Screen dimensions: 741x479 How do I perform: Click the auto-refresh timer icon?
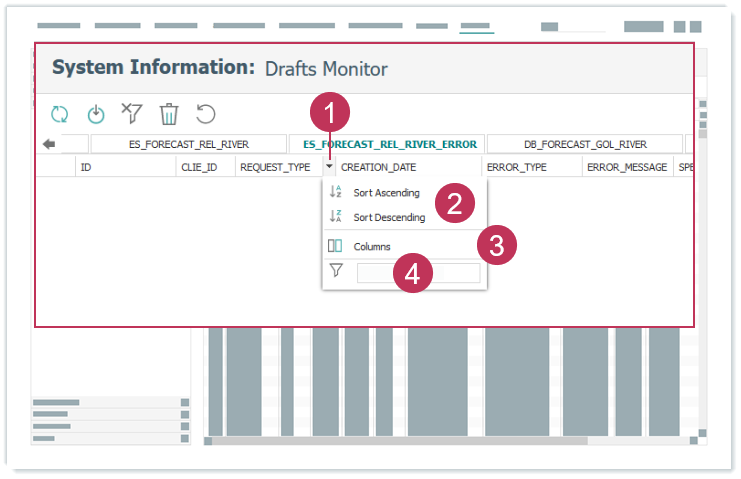coord(96,114)
